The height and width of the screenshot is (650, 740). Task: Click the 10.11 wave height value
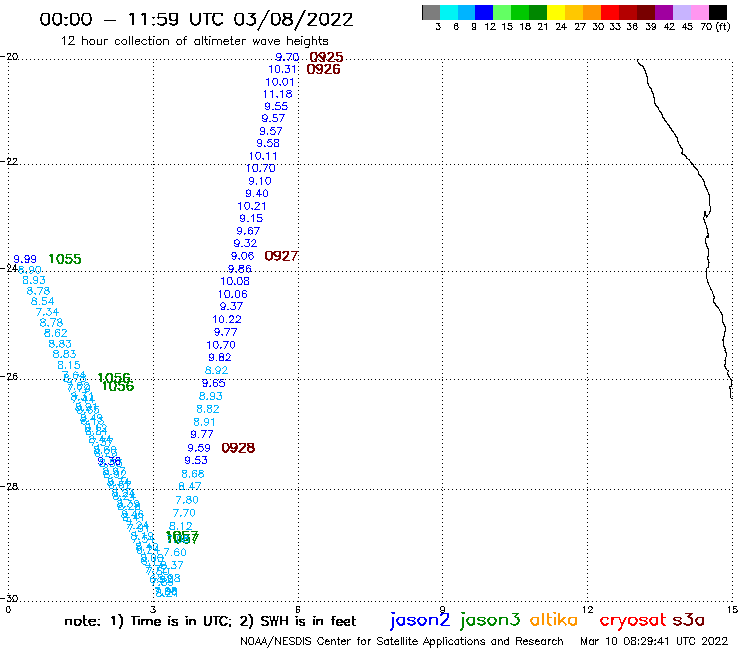click(x=263, y=156)
